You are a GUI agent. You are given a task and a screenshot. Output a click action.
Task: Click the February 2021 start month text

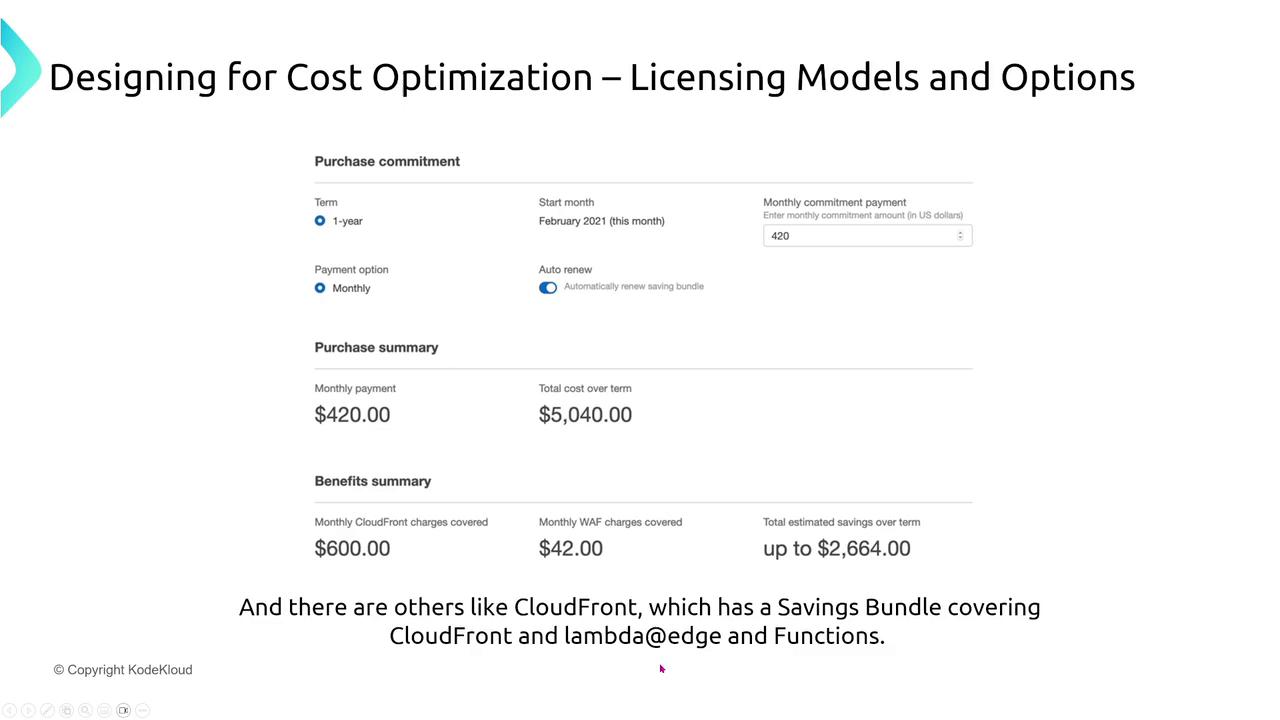(x=601, y=221)
